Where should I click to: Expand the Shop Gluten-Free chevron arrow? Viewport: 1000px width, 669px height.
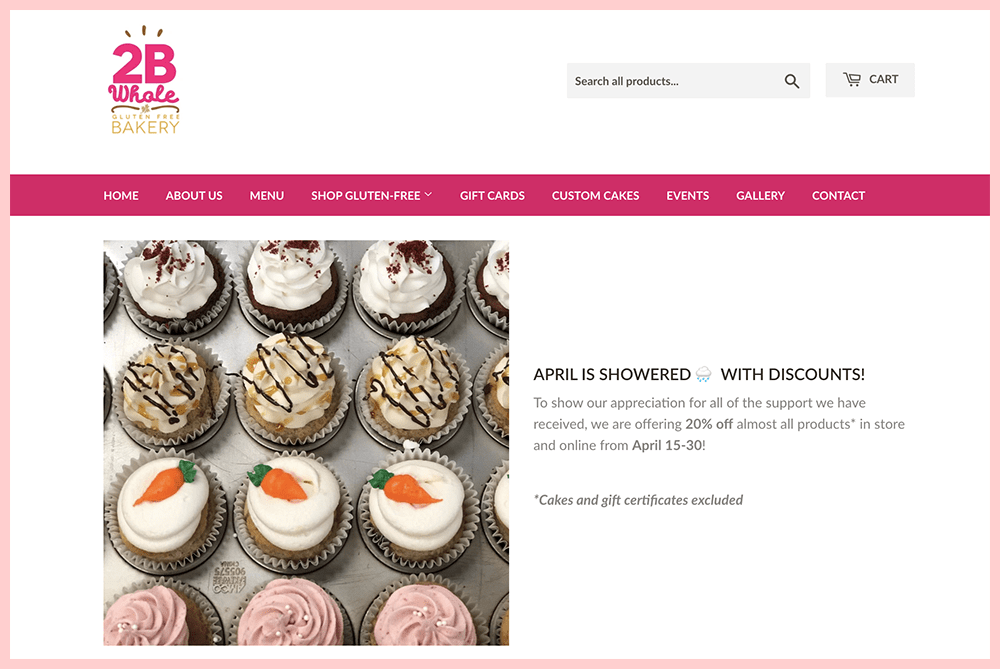click(x=429, y=195)
